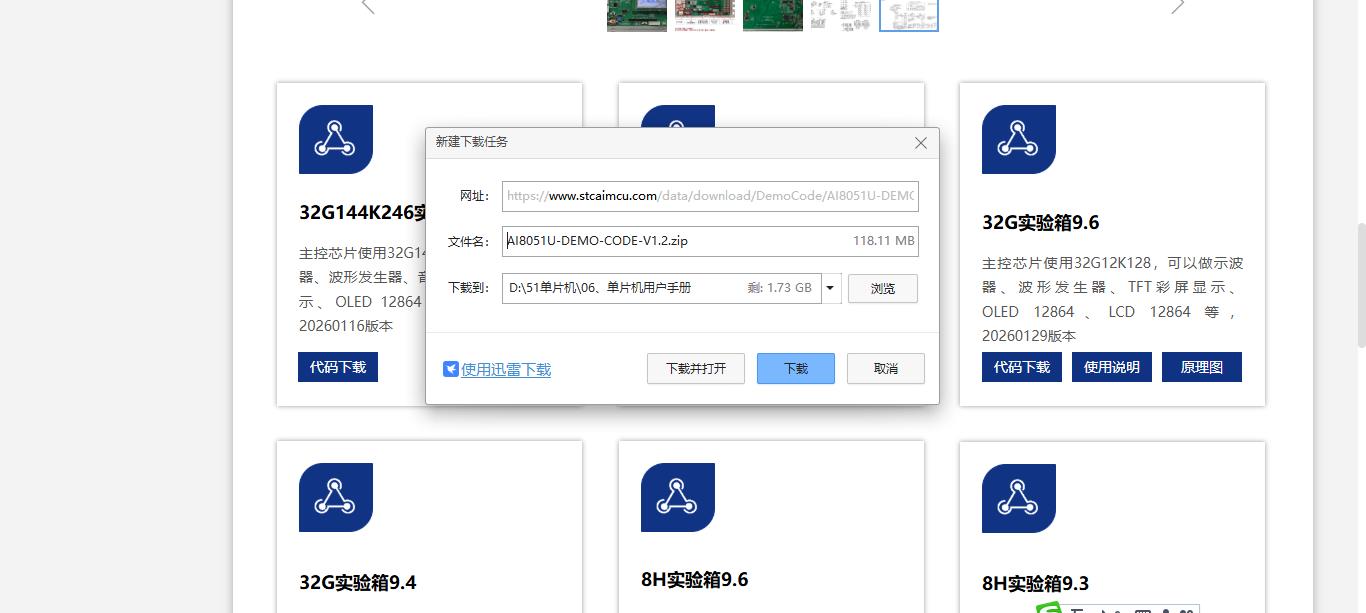The image size is (1366, 613).
Task: Cancel the download with 取消
Action: pos(885,368)
